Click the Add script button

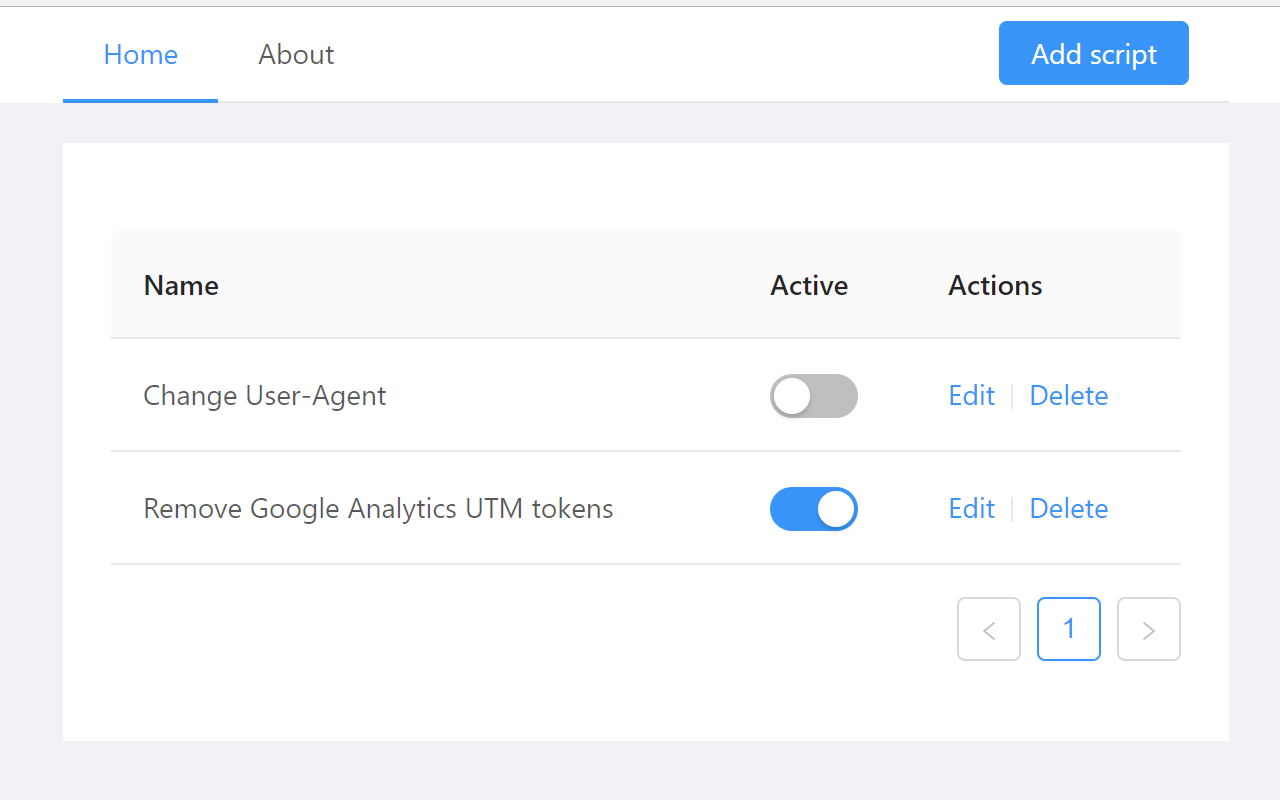1094,53
